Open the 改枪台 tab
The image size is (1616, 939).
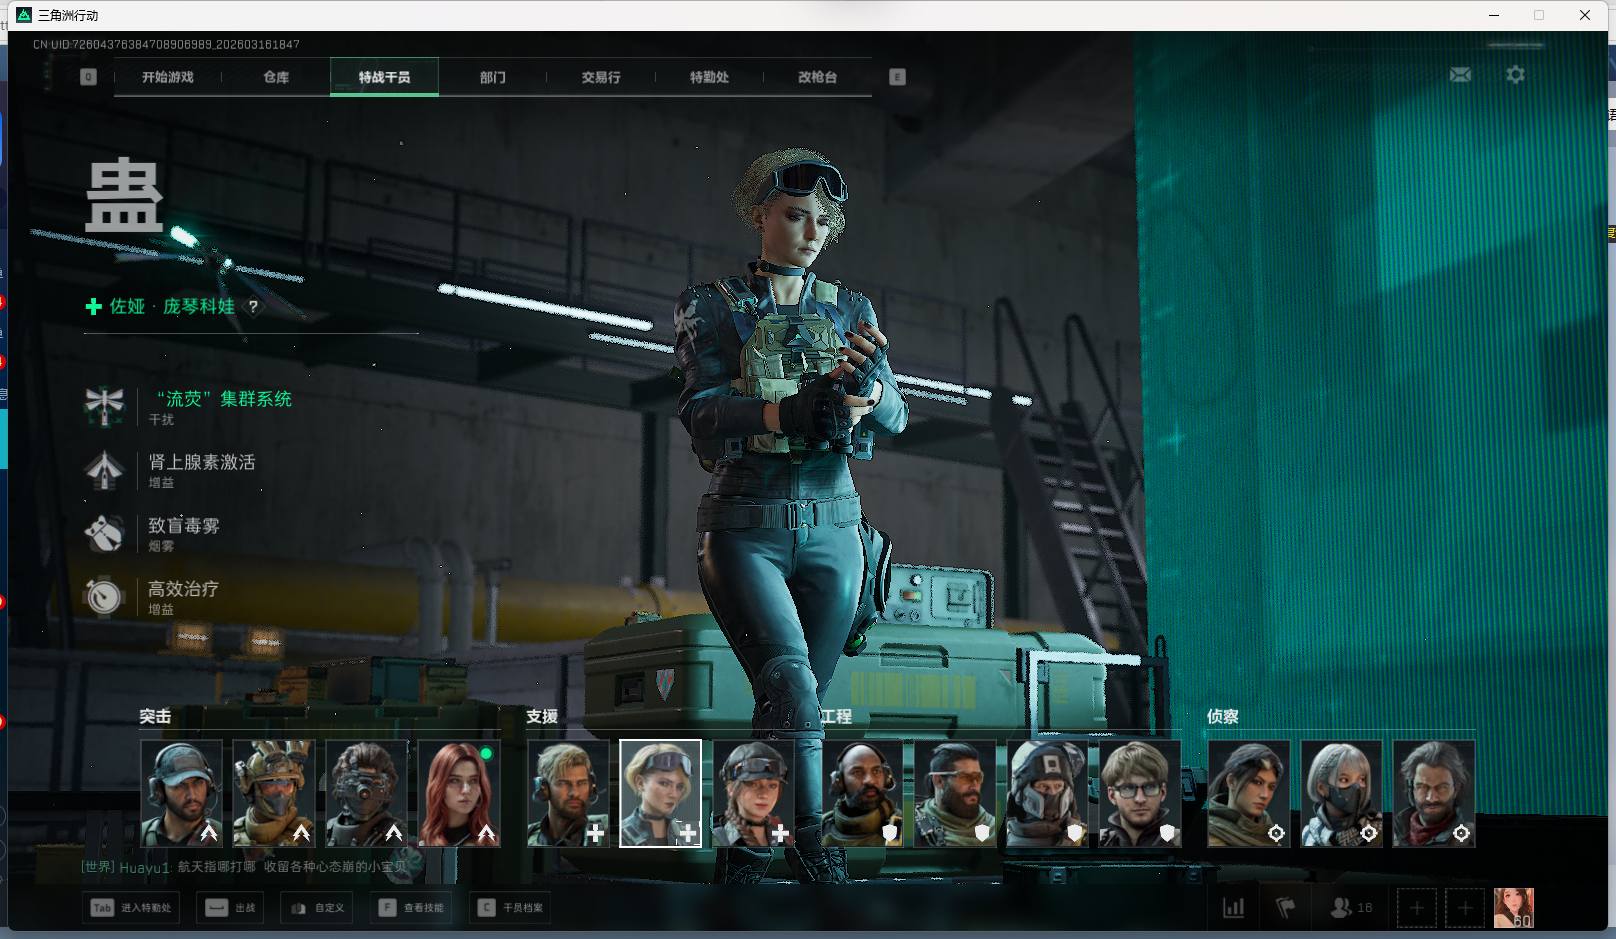[817, 77]
